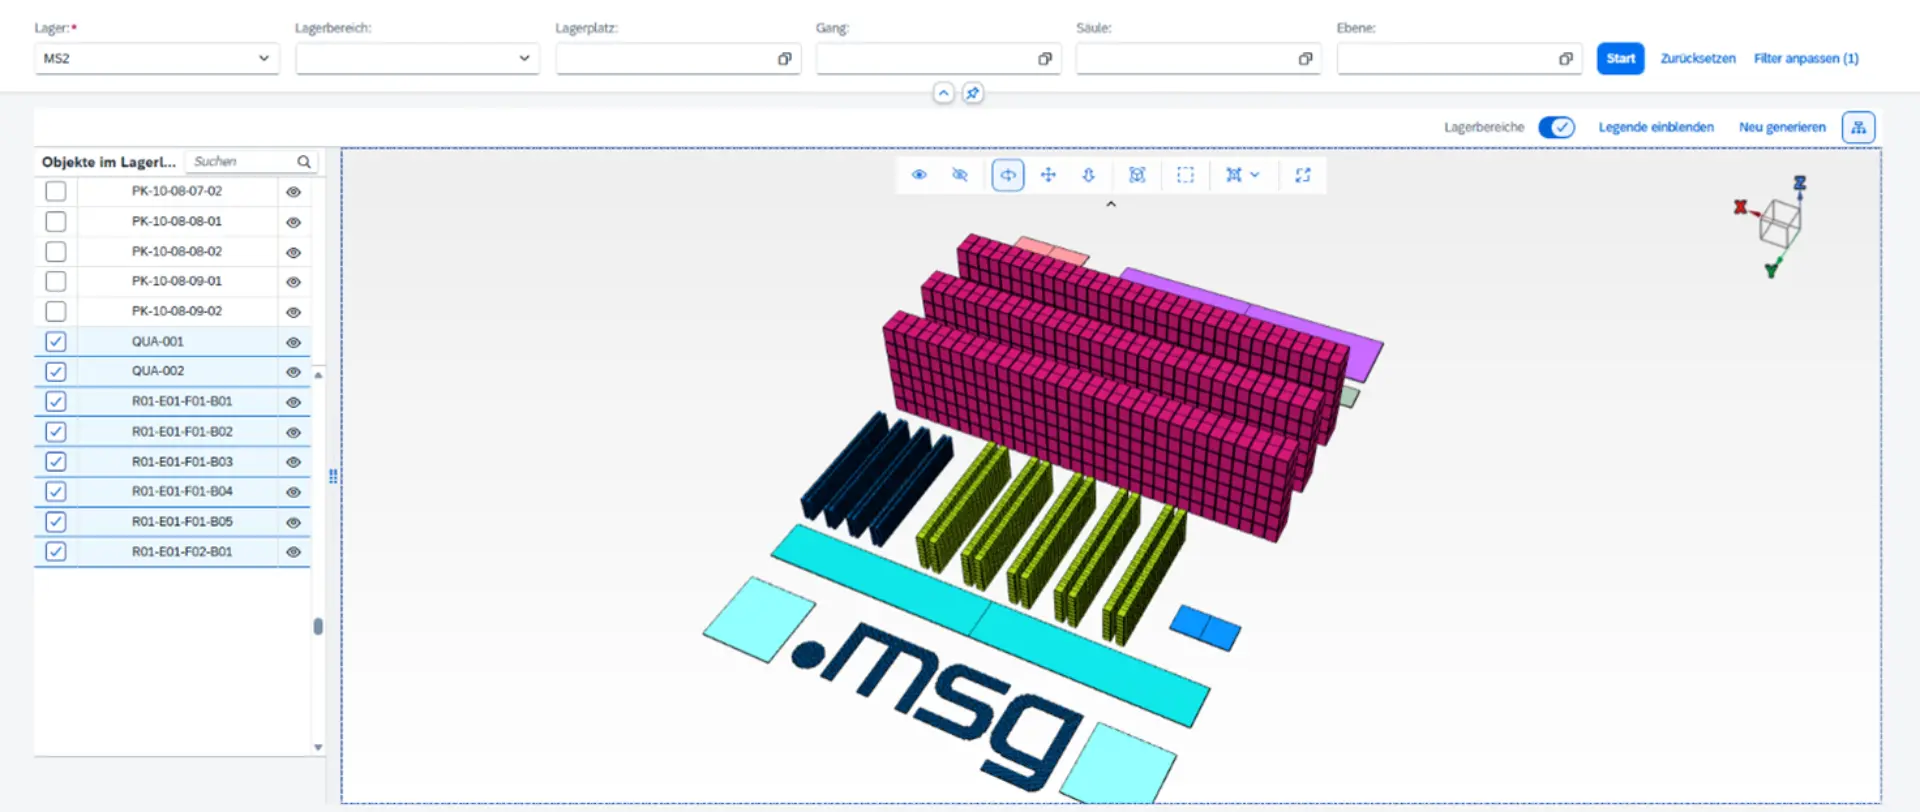
Task: Open value help for Gang field
Action: pyautogui.click(x=1045, y=59)
